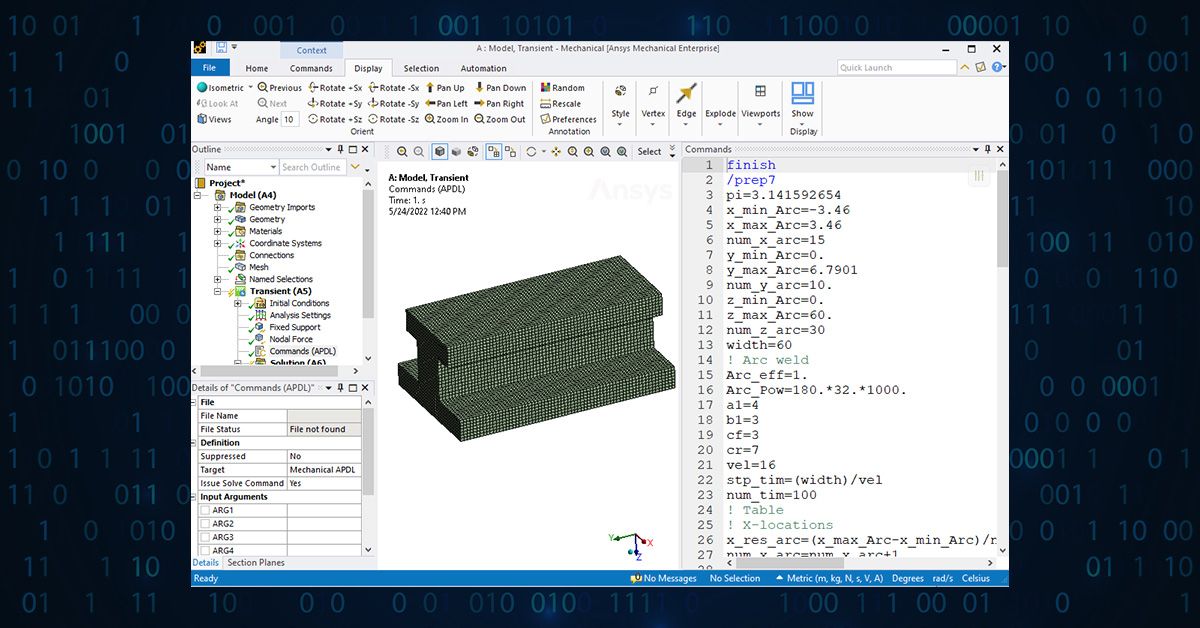Apply Random annotation colors
This screenshot has width=1200, height=628.
point(546,88)
